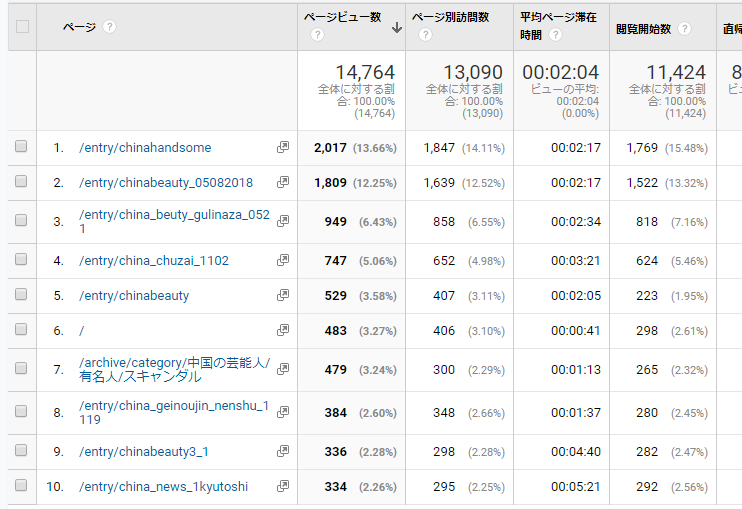Image resolution: width=742 pixels, height=509 pixels.
Task: Show help tooltip for ページビュー数
Action: click(x=318, y=35)
